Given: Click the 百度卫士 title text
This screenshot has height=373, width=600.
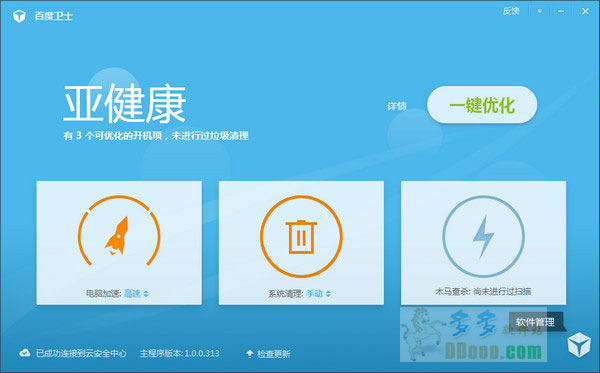Looking at the screenshot, I should [54, 16].
